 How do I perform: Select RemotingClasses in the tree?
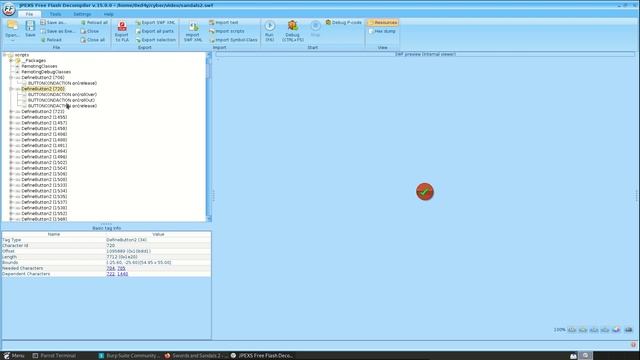pos(39,66)
